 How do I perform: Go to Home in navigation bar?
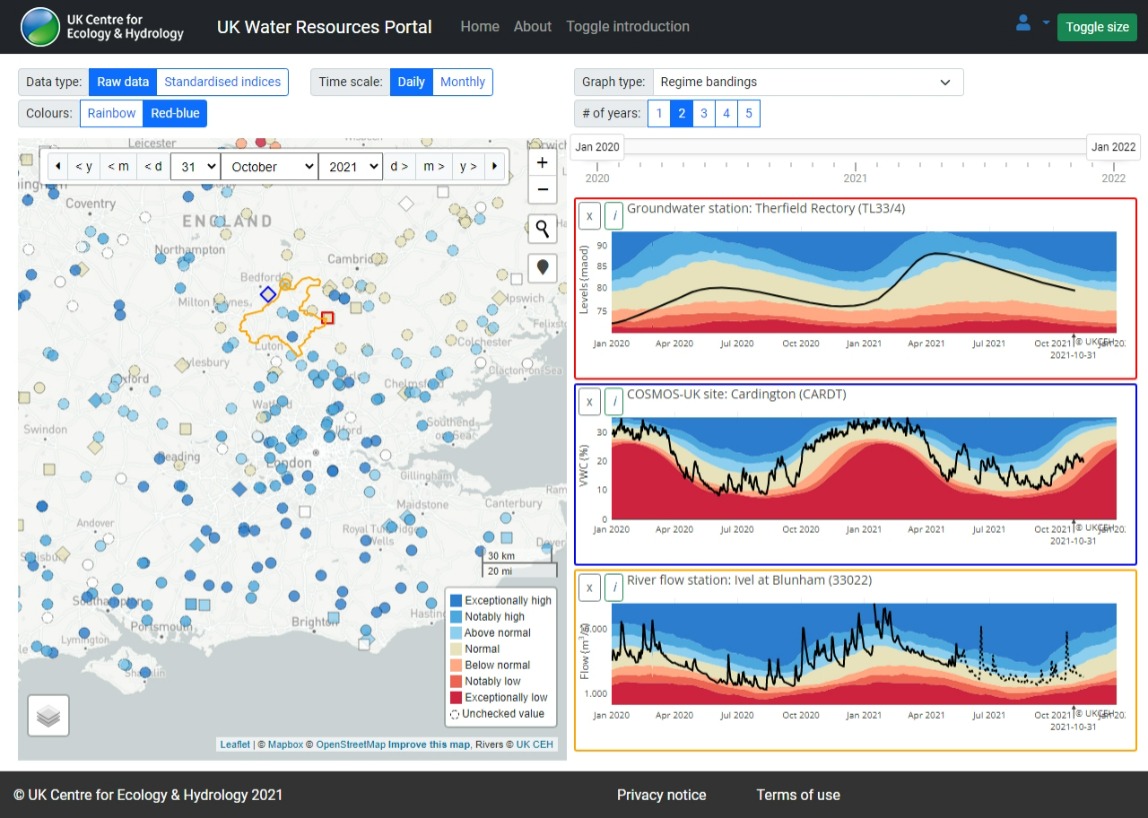[480, 26]
